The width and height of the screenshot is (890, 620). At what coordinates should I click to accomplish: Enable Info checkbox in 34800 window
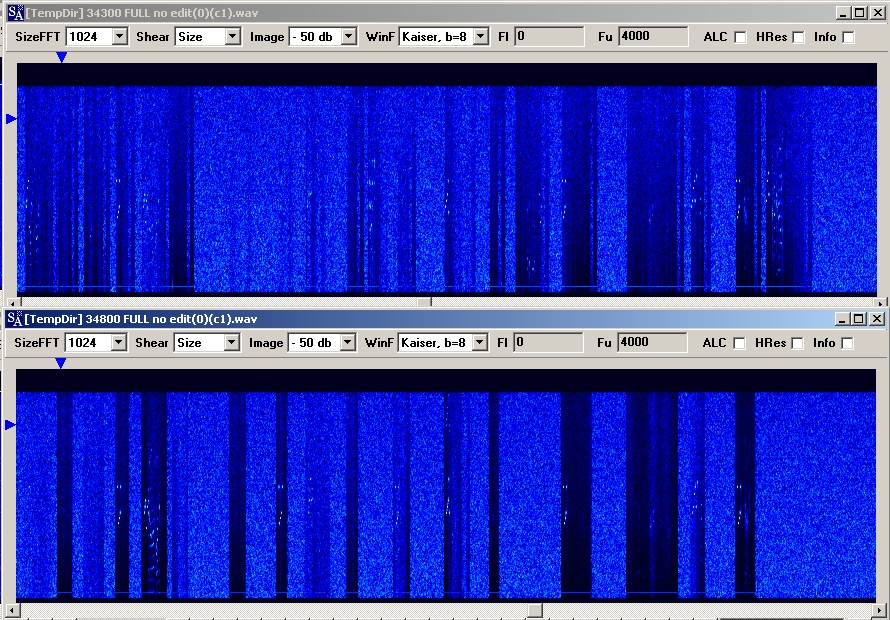coord(847,343)
